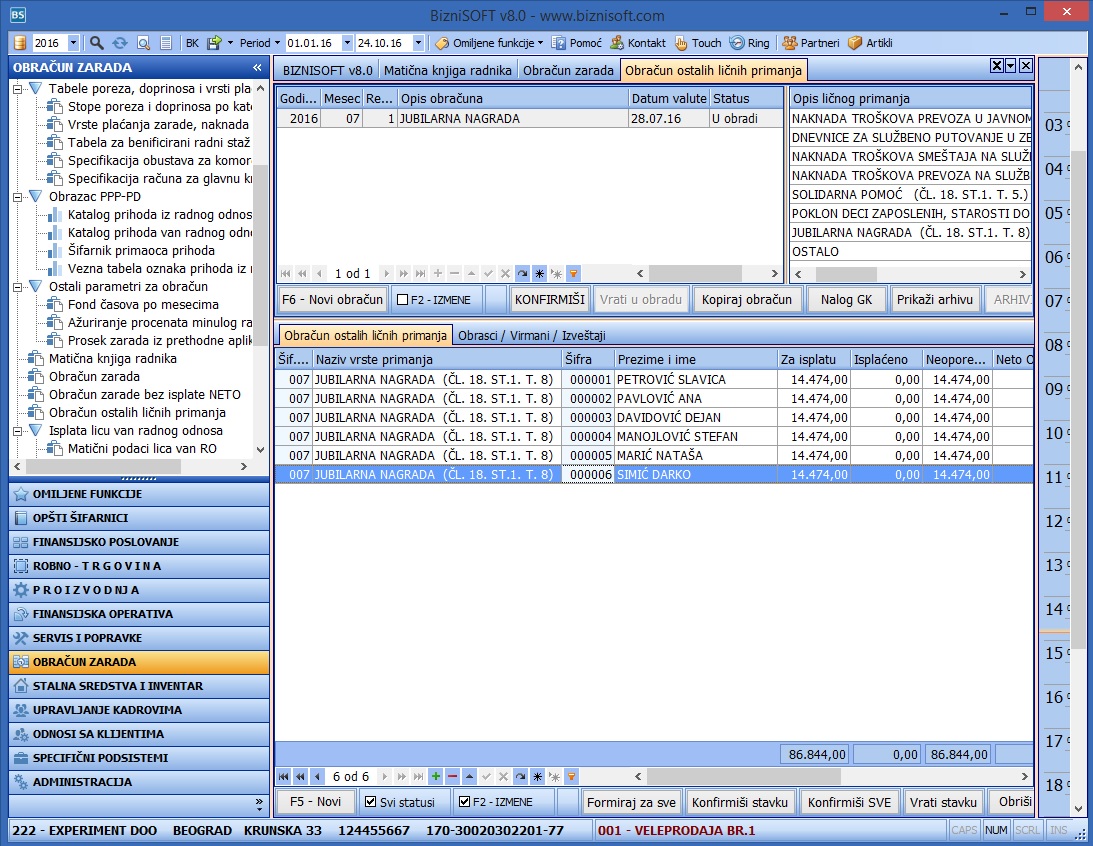The width and height of the screenshot is (1093, 846).
Task: Click red minus delete-record icon in lower navigator
Action: click(452, 776)
